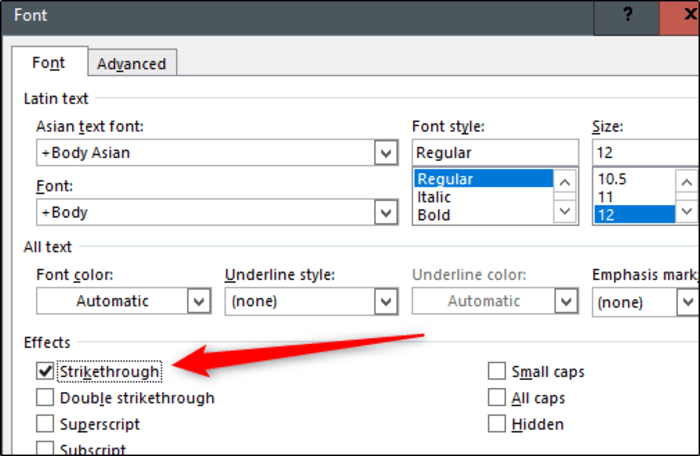
Task: Enable Double strikethrough effect
Action: click(45, 397)
